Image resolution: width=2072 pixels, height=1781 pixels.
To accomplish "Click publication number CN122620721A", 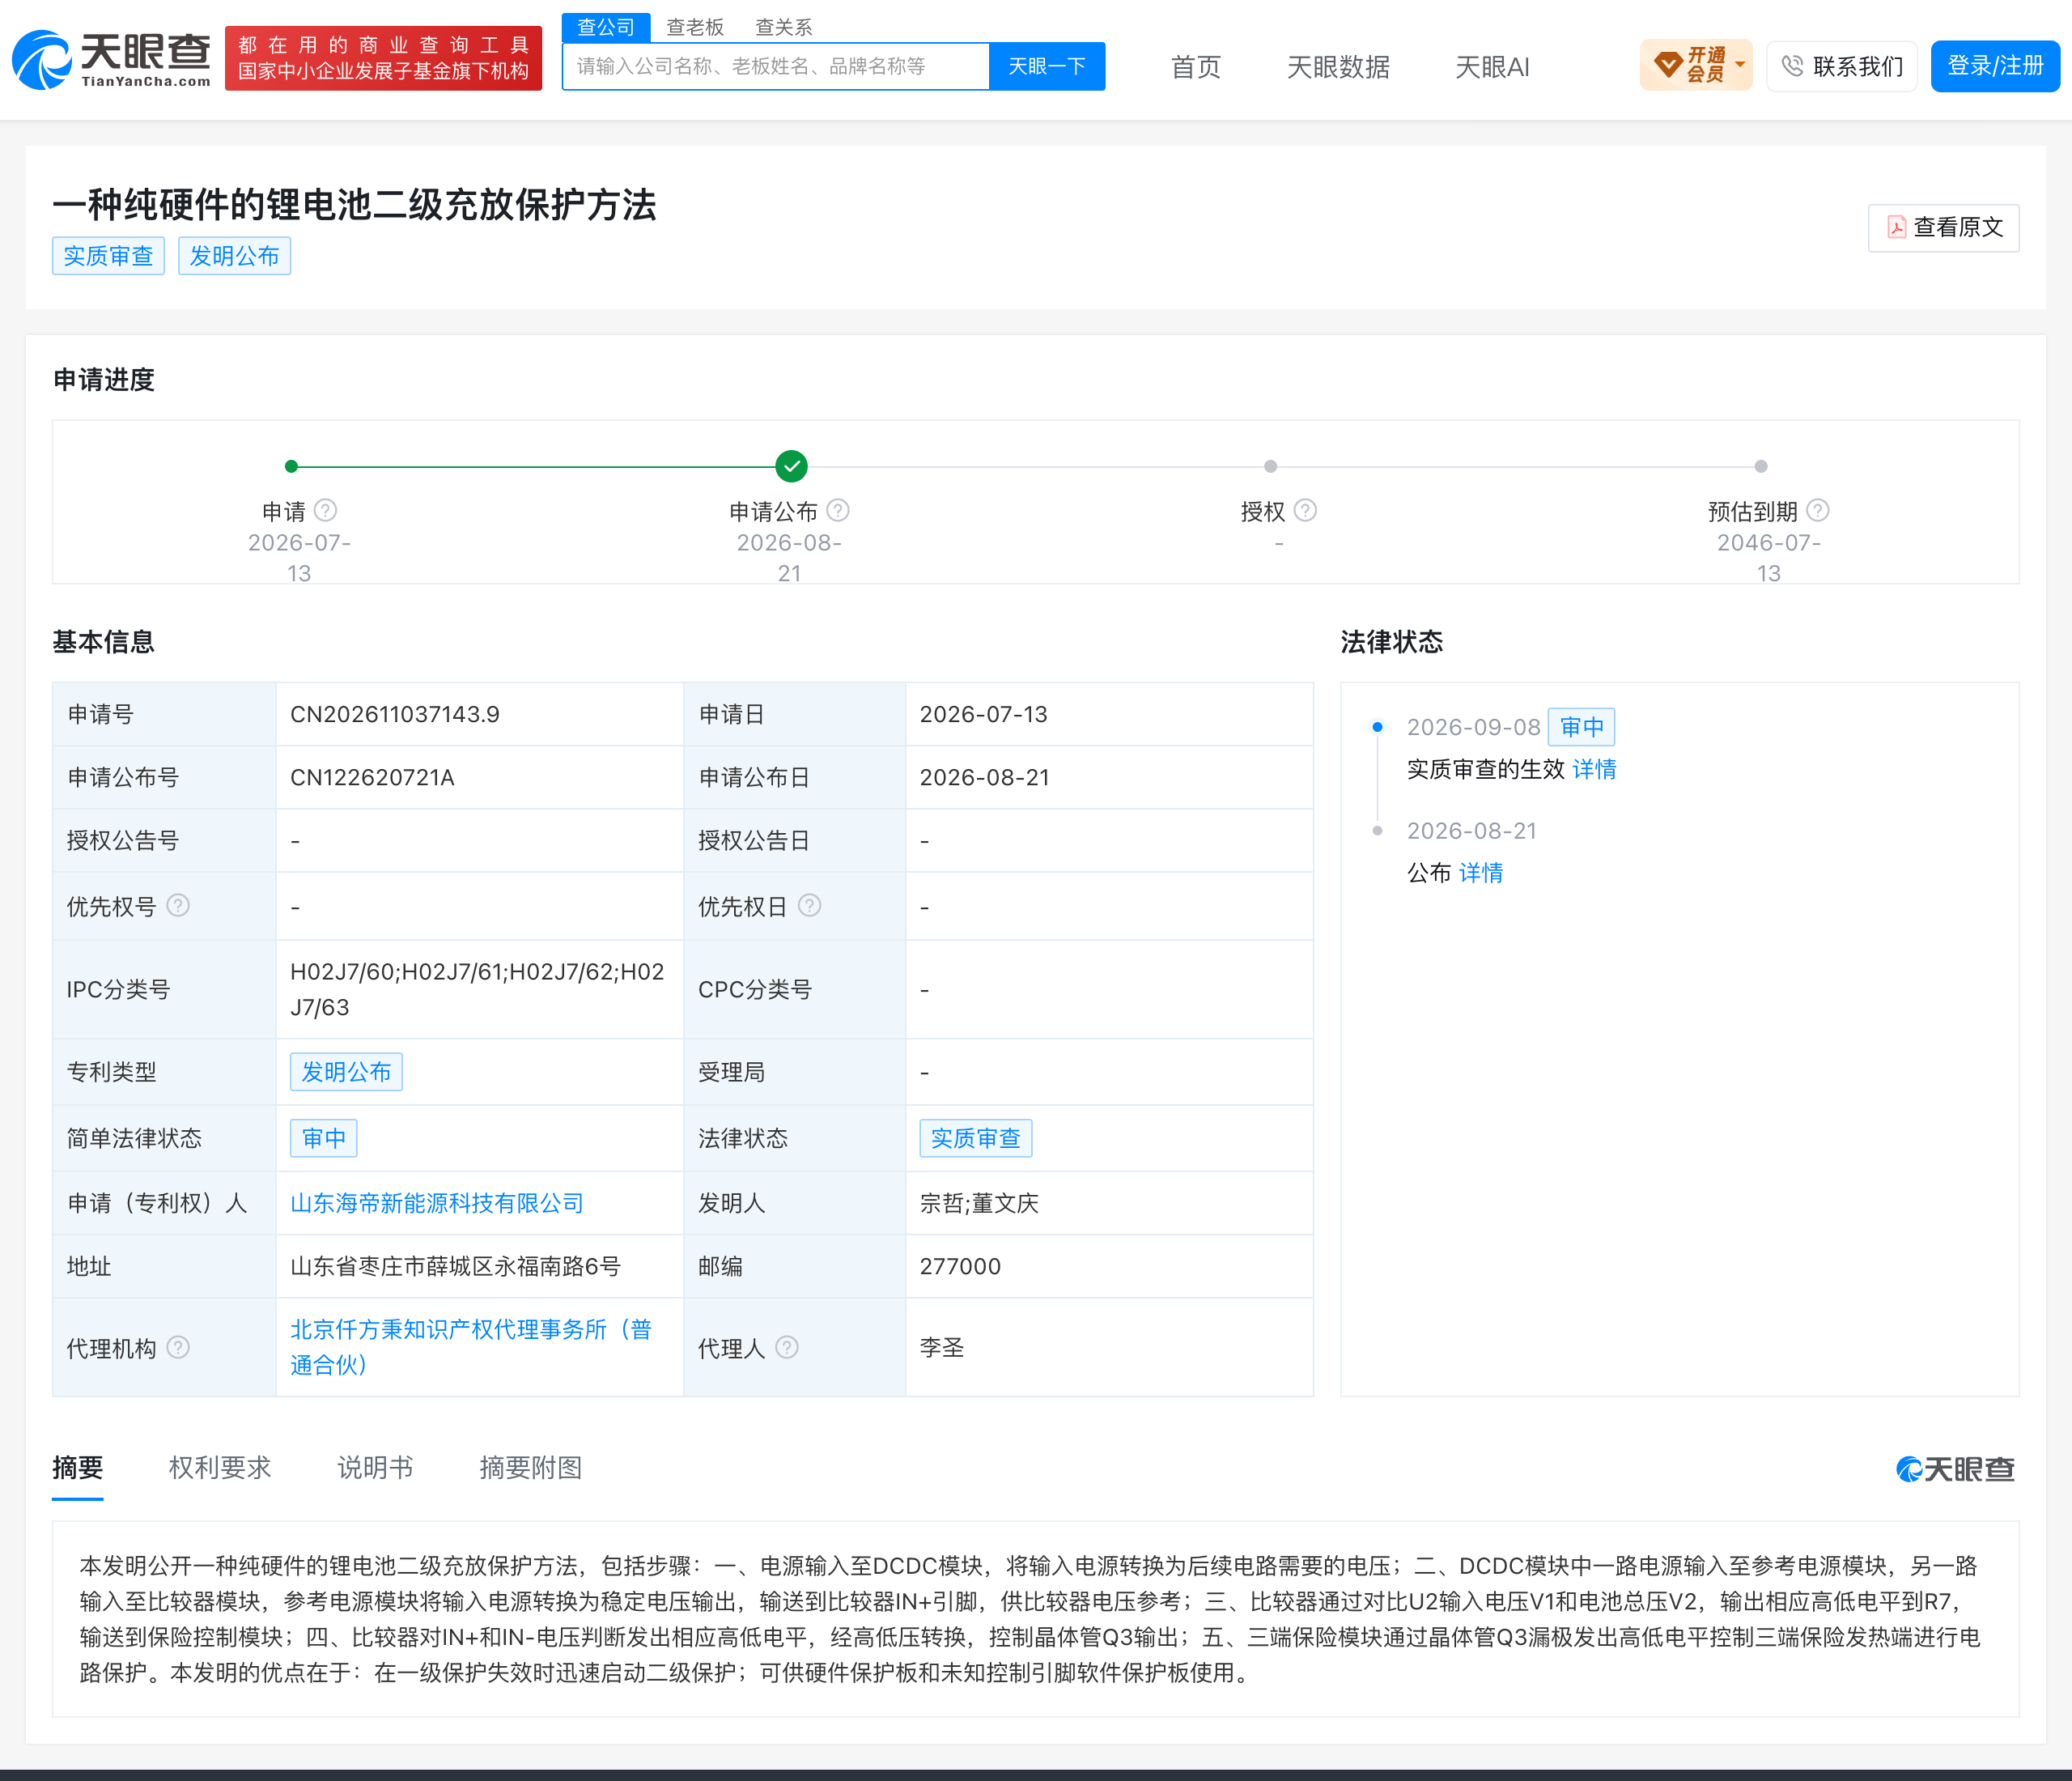I will point(372,777).
